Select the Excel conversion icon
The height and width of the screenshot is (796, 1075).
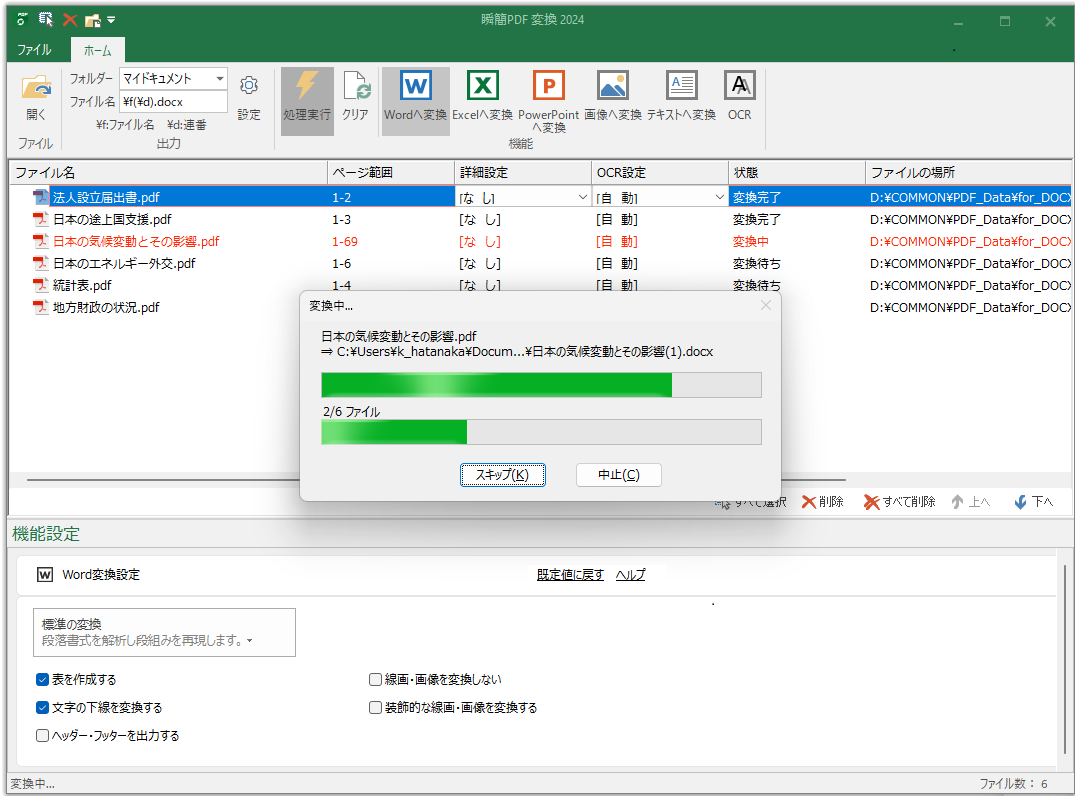(x=482, y=86)
